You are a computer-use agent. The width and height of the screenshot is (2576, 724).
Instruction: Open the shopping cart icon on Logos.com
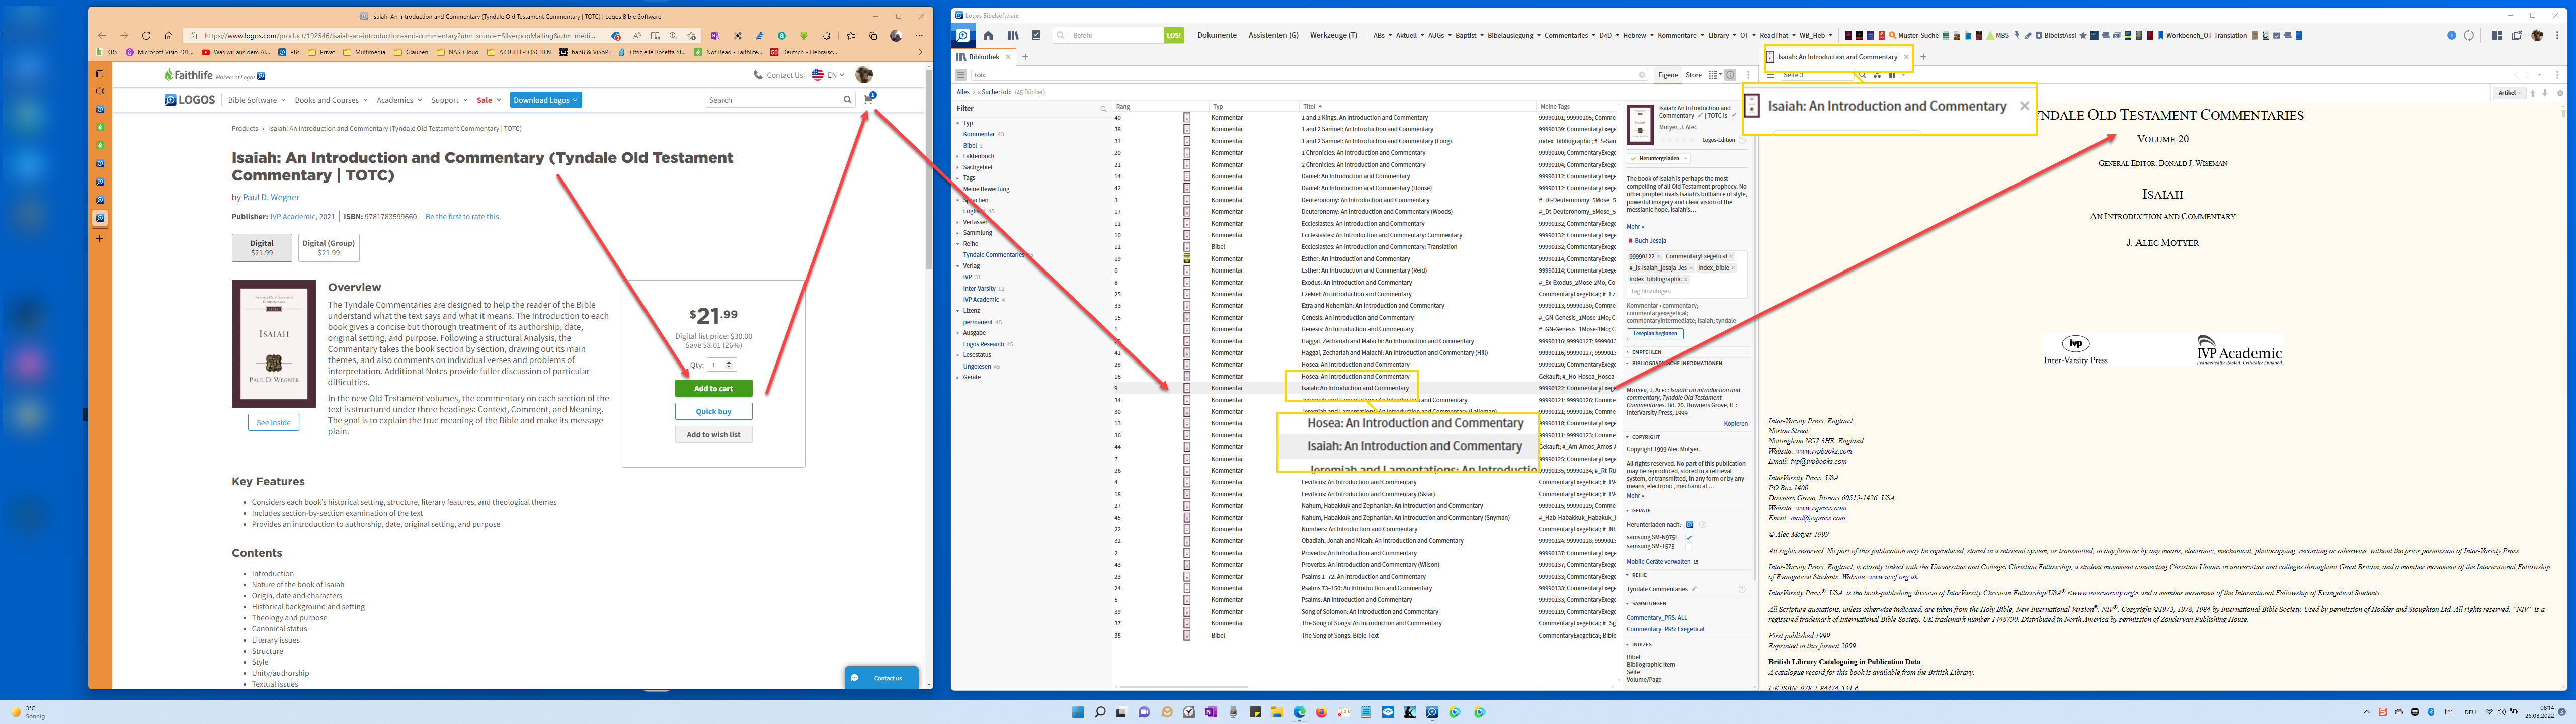pyautogui.click(x=868, y=99)
